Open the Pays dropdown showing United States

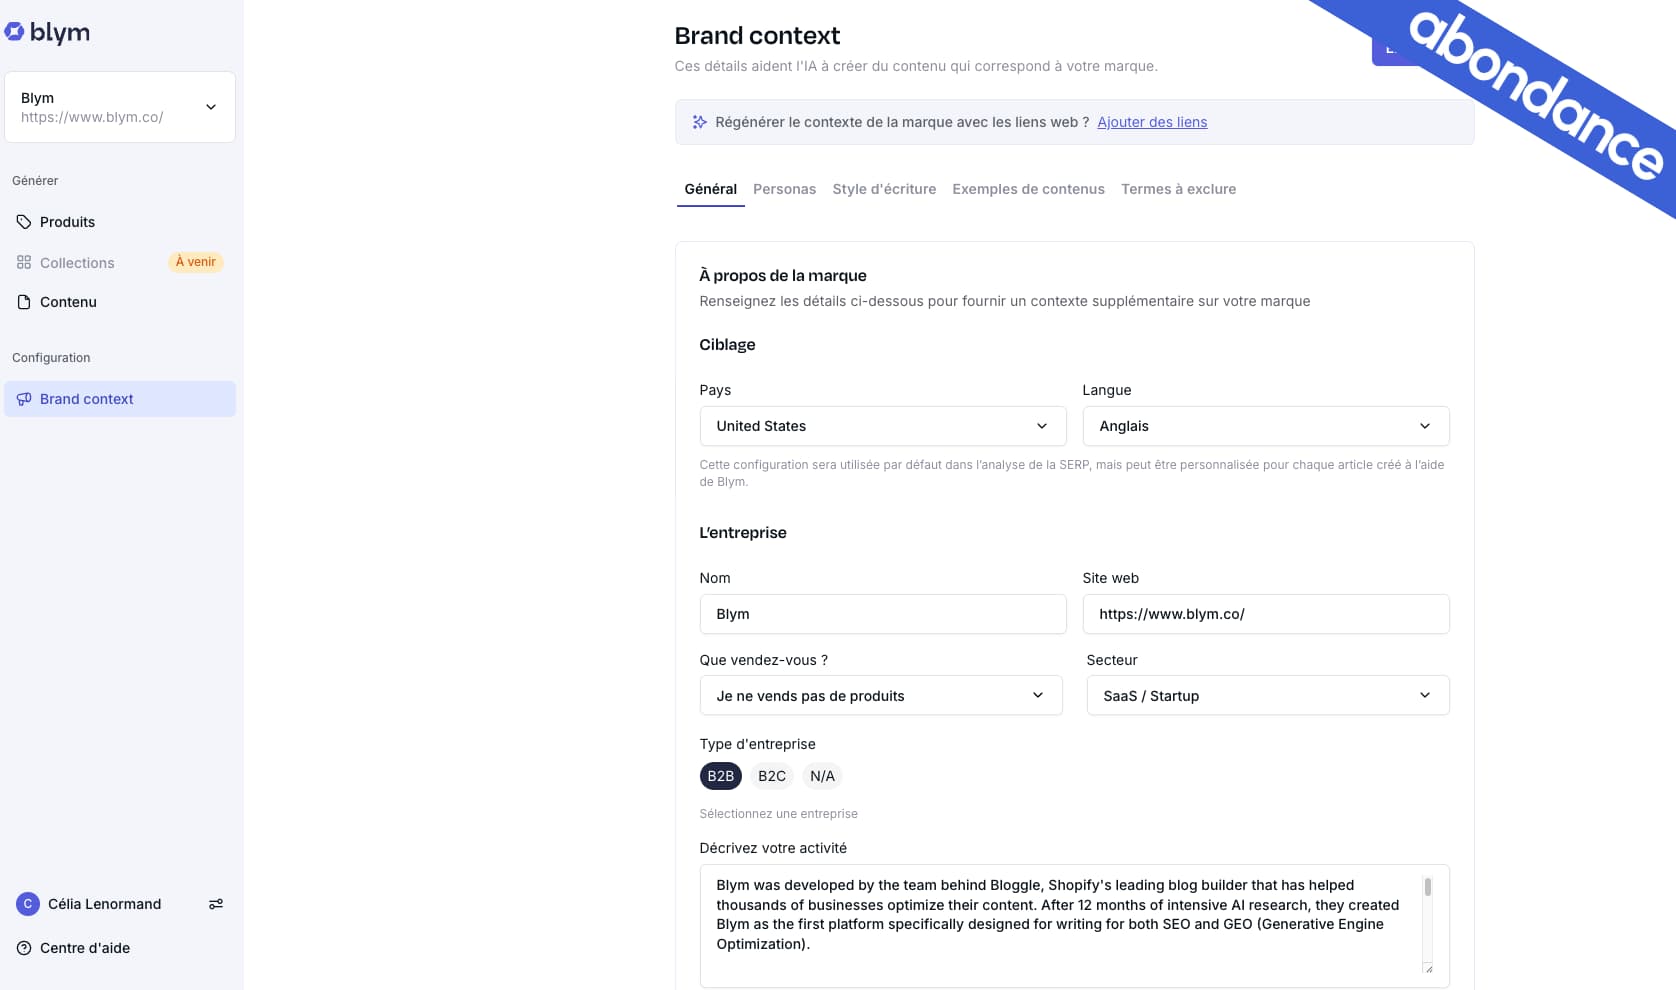coord(882,425)
